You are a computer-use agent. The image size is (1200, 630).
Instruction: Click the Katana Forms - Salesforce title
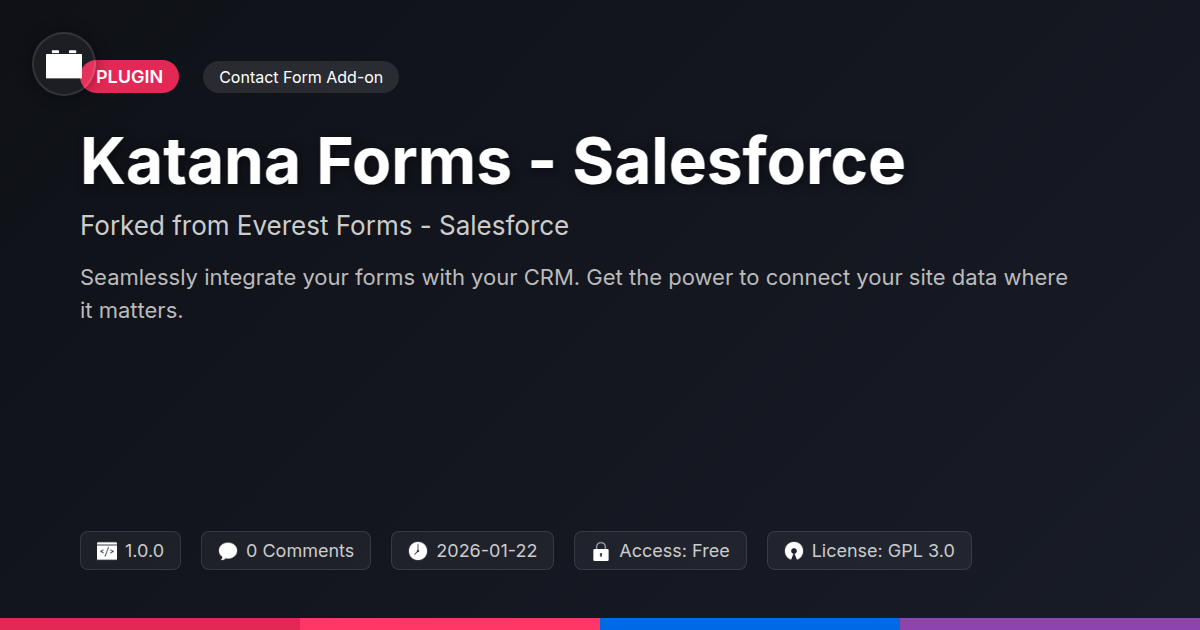[492, 162]
